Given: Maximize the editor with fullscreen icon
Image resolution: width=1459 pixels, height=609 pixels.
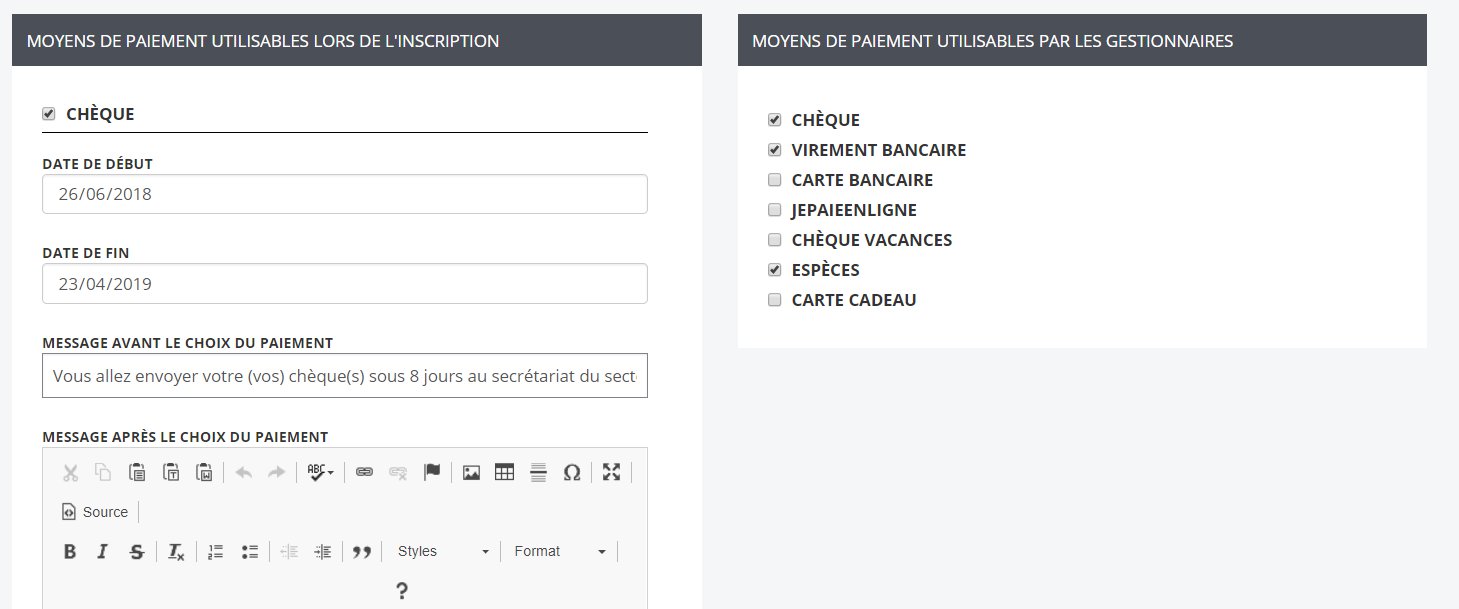Looking at the screenshot, I should 612,473.
